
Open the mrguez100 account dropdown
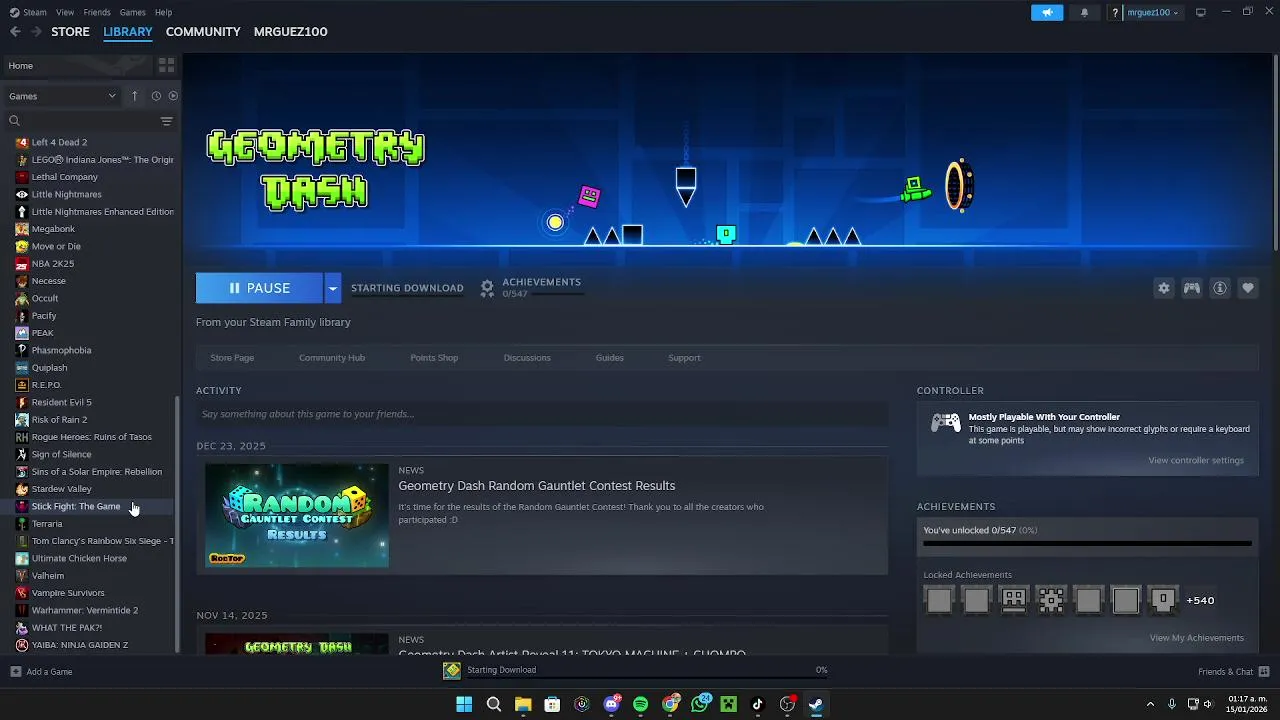point(1153,12)
